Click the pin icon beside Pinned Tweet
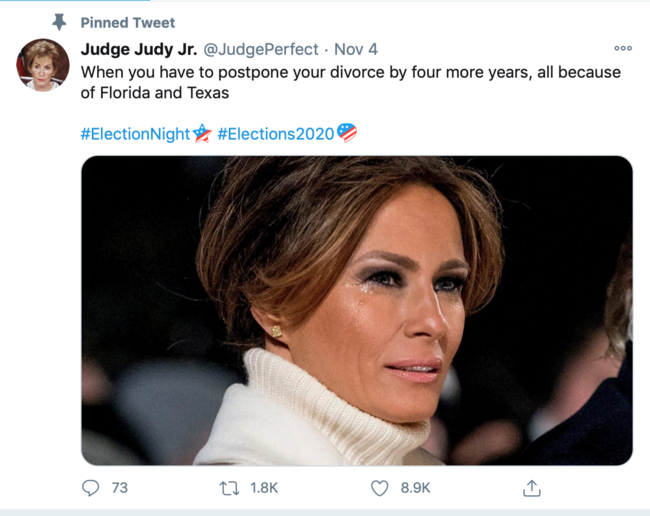 tap(59, 22)
